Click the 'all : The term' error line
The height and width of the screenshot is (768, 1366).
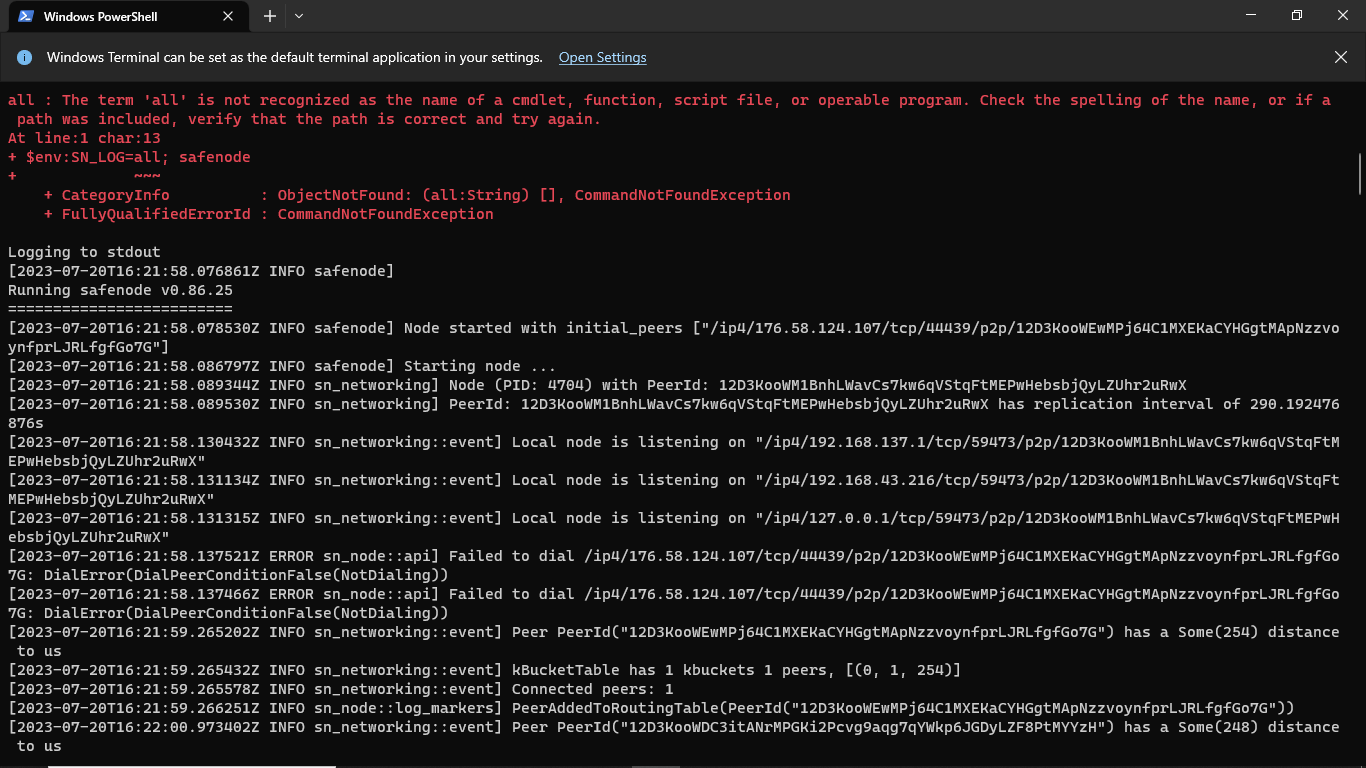point(669,109)
